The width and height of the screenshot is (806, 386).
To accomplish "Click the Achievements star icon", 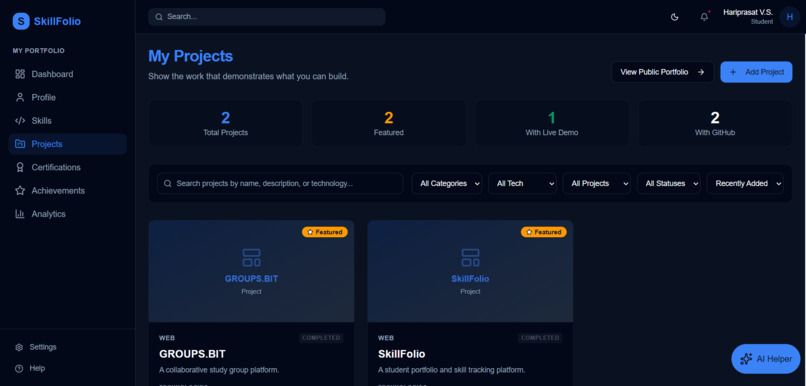I will 20,191.
